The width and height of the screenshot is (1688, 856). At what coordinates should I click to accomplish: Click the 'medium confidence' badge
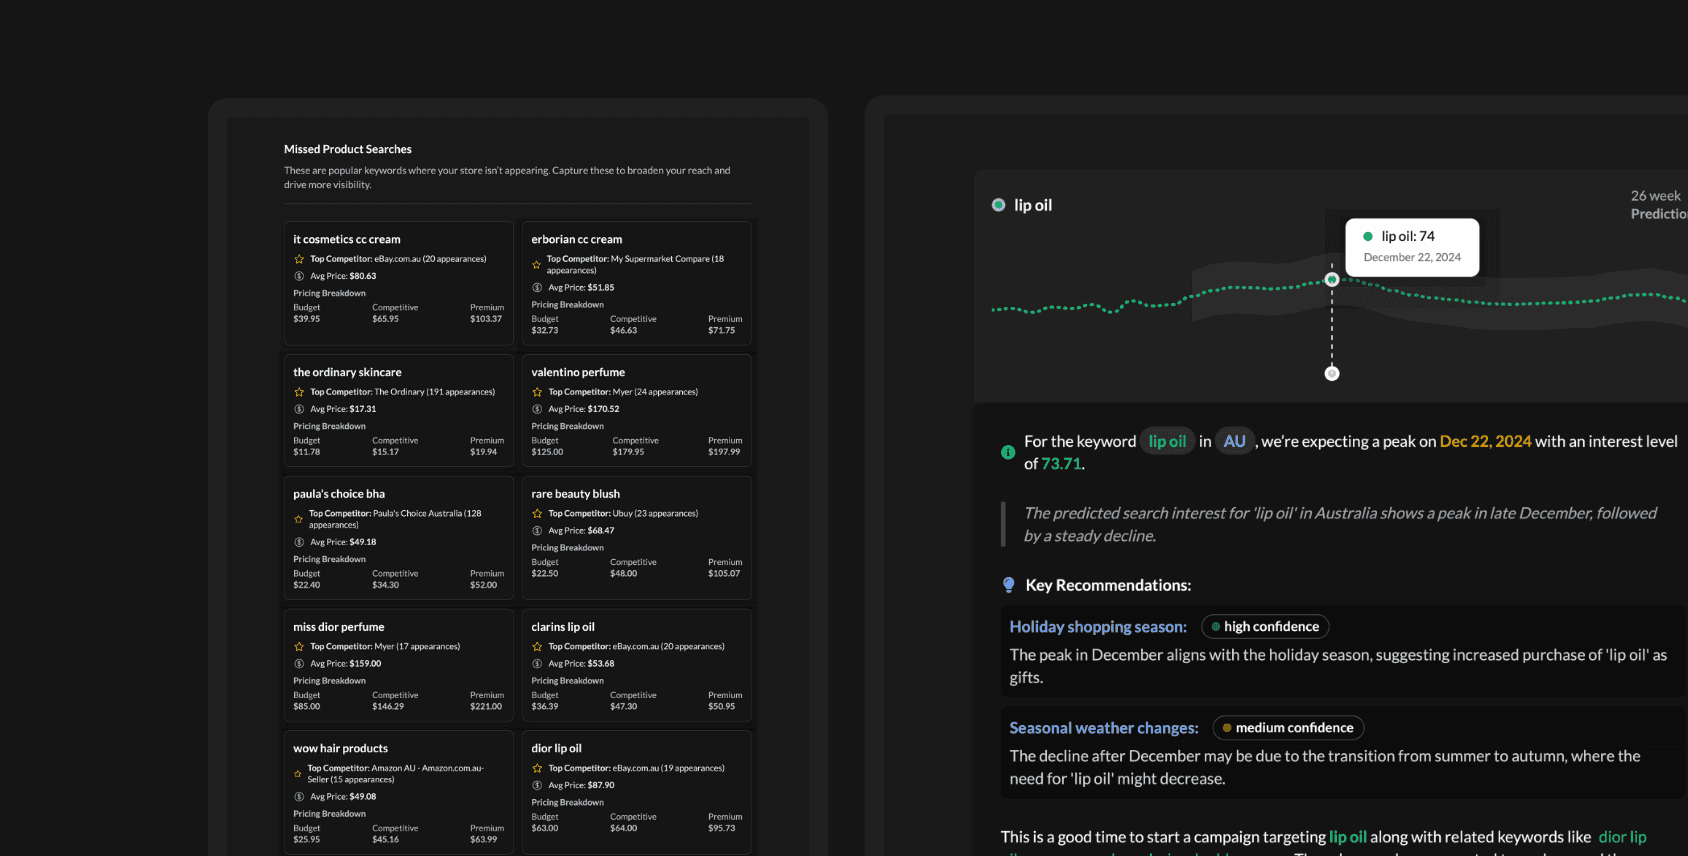pyautogui.click(x=1288, y=728)
